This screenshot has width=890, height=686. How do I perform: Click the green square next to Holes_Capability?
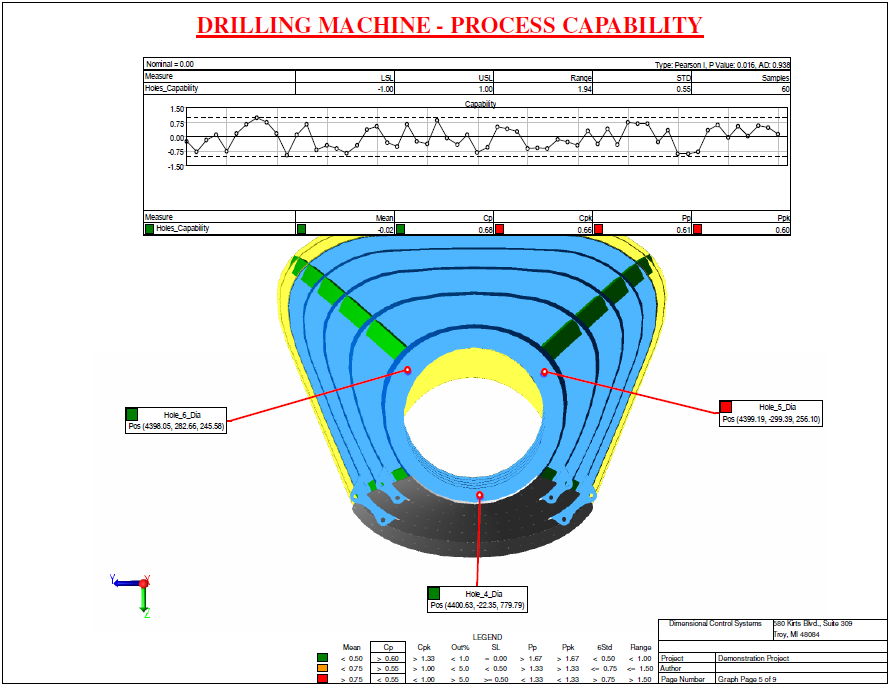coord(150,229)
